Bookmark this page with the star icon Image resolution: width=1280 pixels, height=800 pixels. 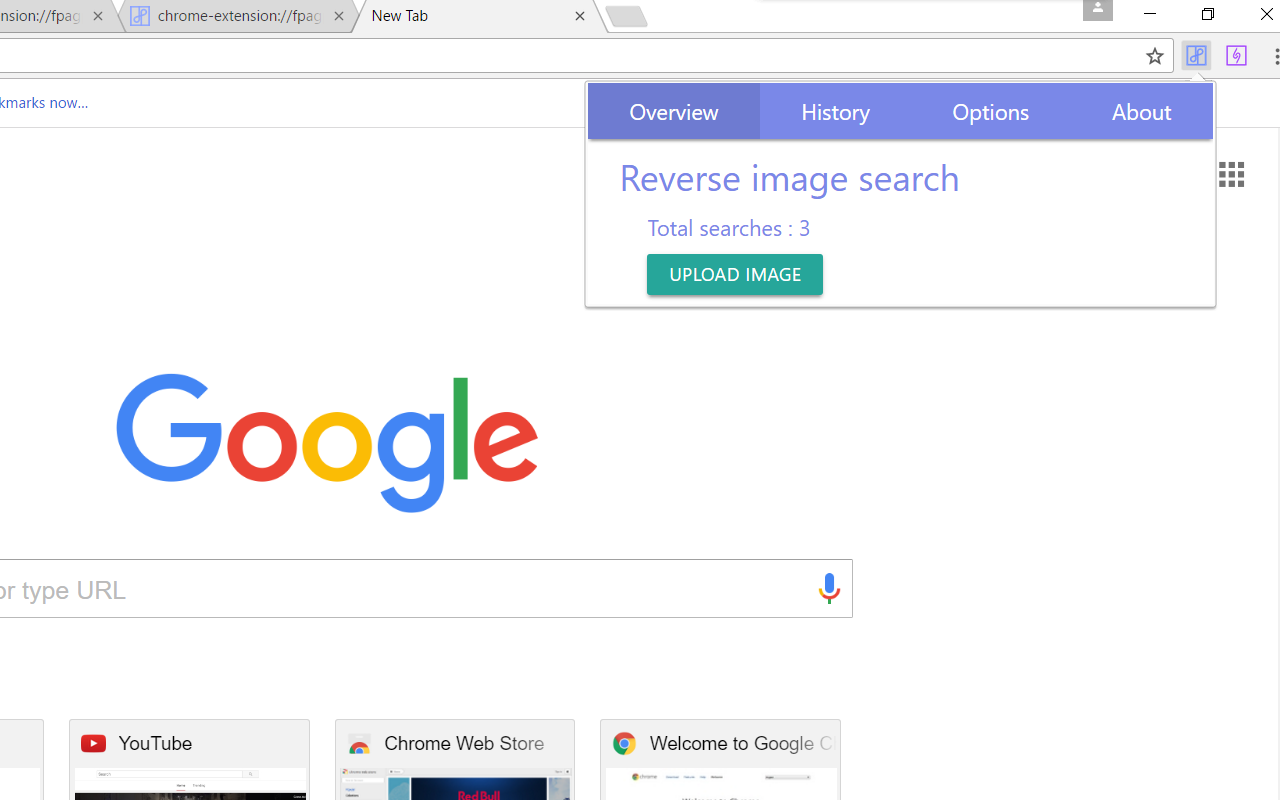(x=1154, y=56)
